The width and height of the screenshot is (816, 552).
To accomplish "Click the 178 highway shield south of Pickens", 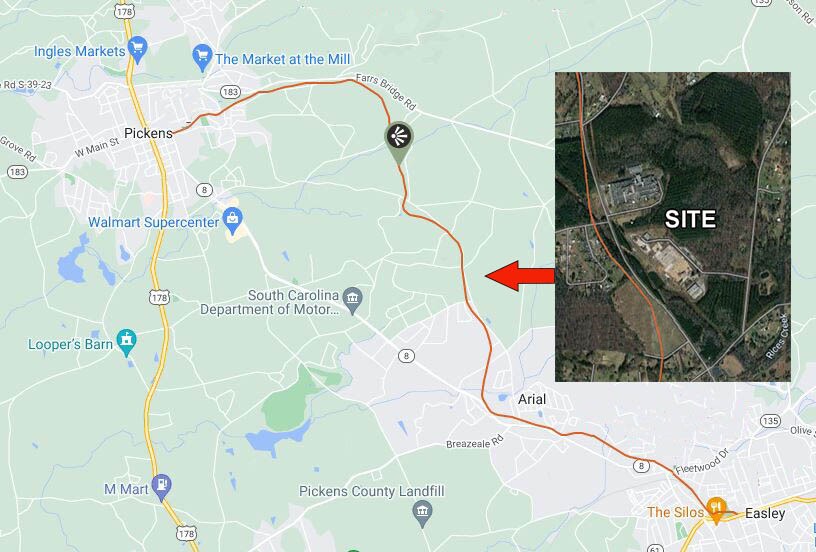I will tap(159, 298).
